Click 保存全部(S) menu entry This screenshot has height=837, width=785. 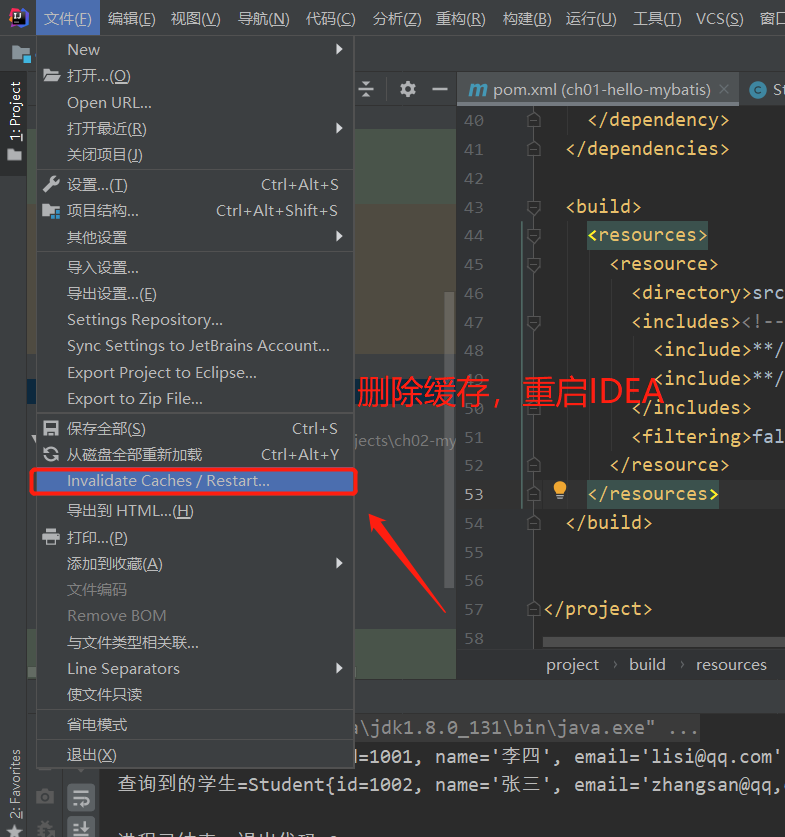coord(195,429)
